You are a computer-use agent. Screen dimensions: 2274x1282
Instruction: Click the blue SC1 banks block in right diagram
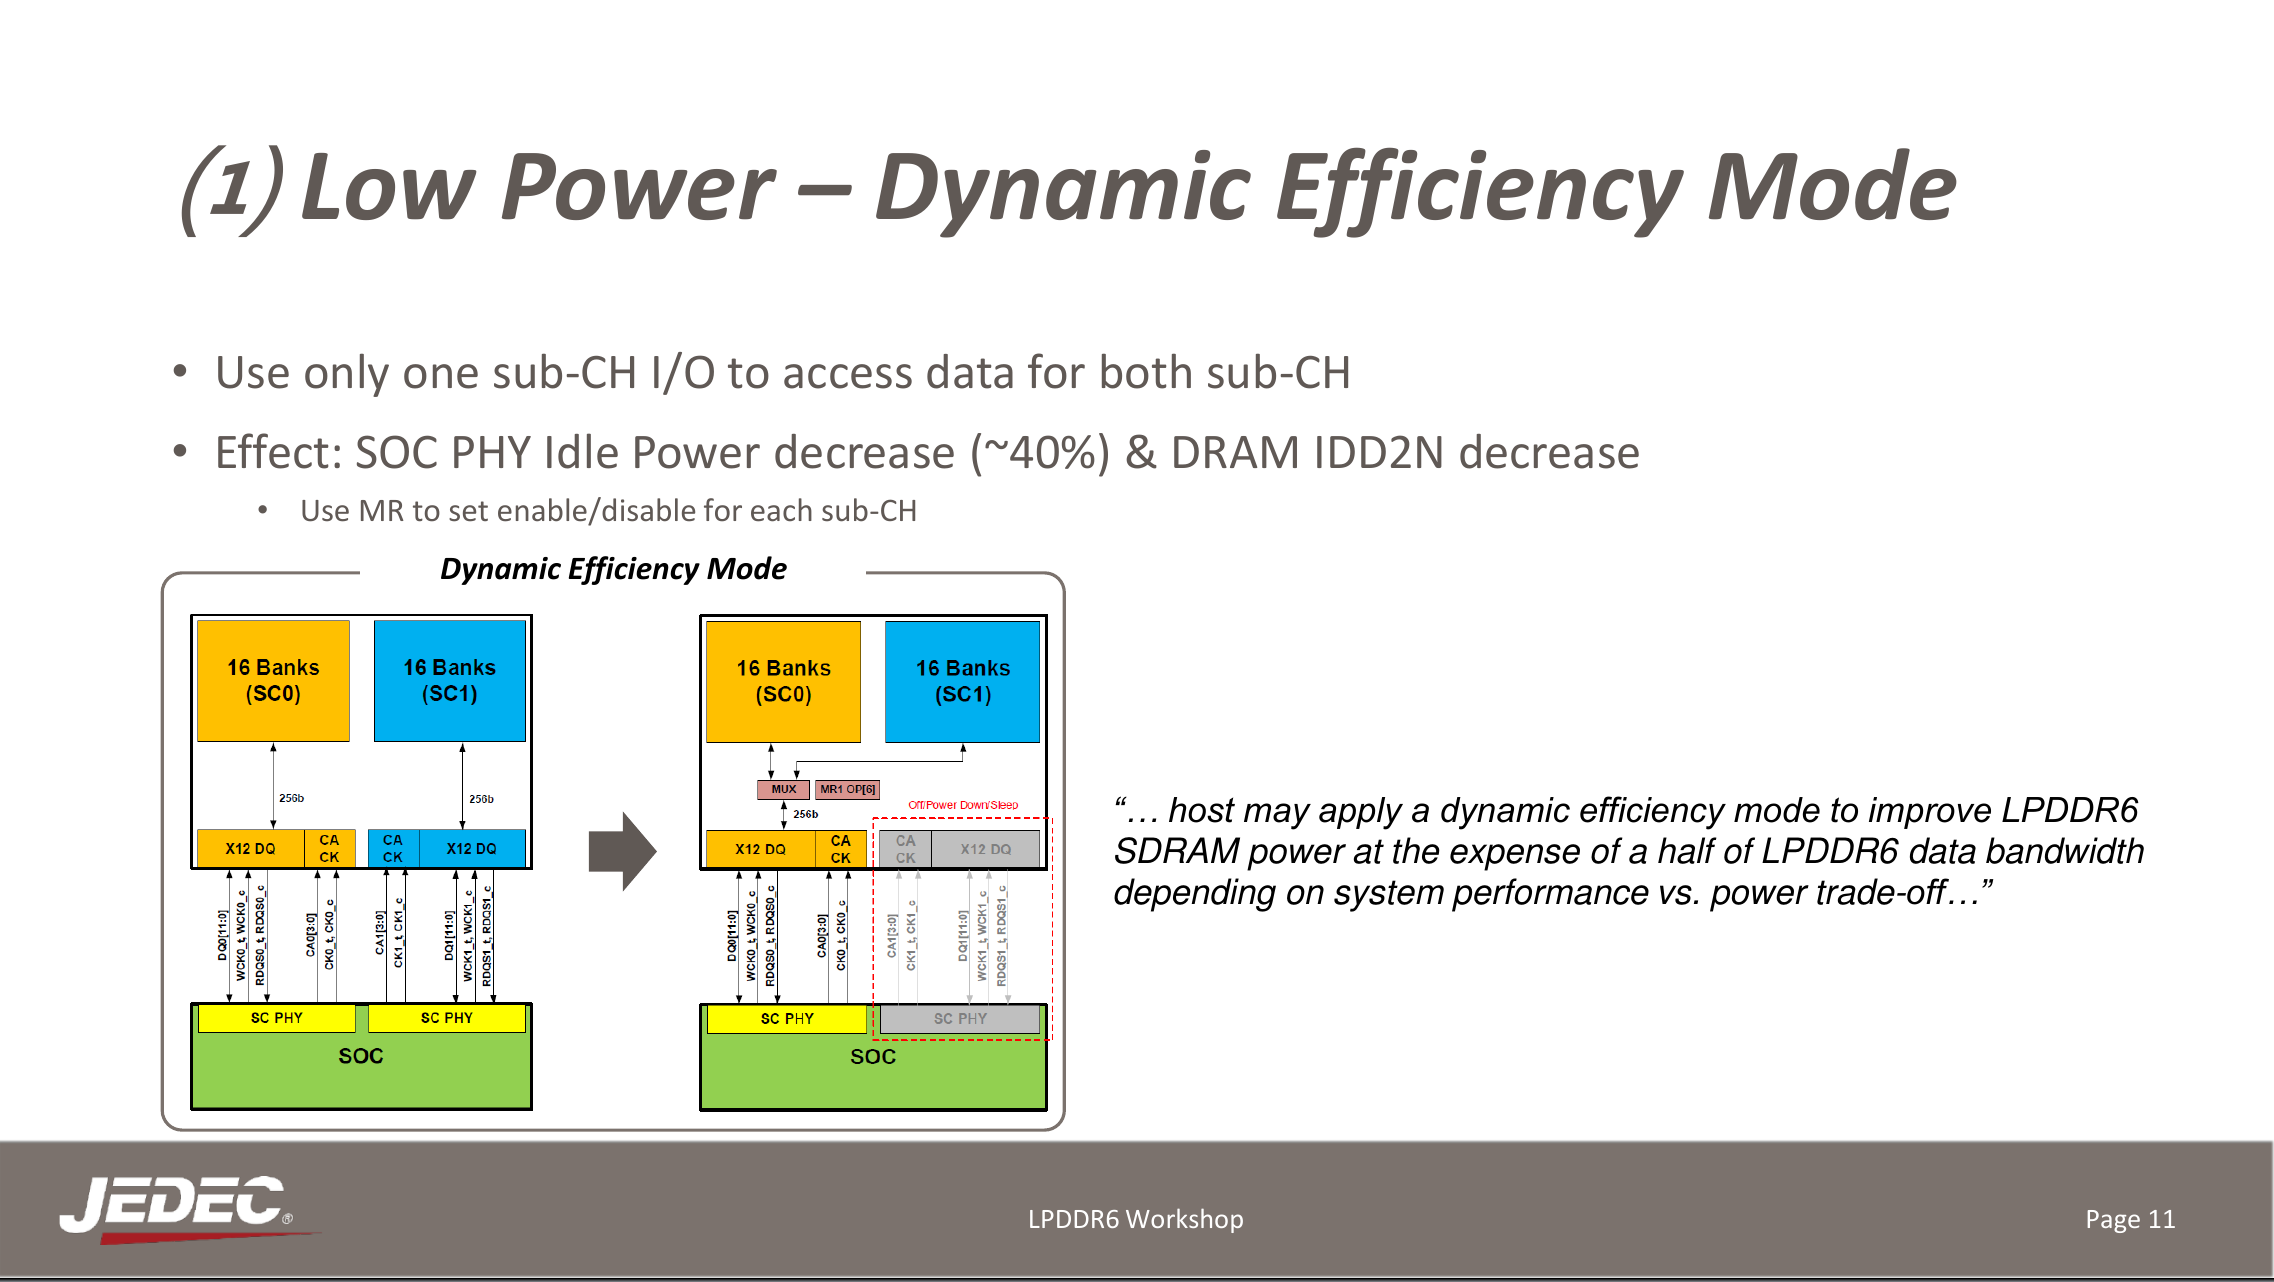tap(962, 681)
